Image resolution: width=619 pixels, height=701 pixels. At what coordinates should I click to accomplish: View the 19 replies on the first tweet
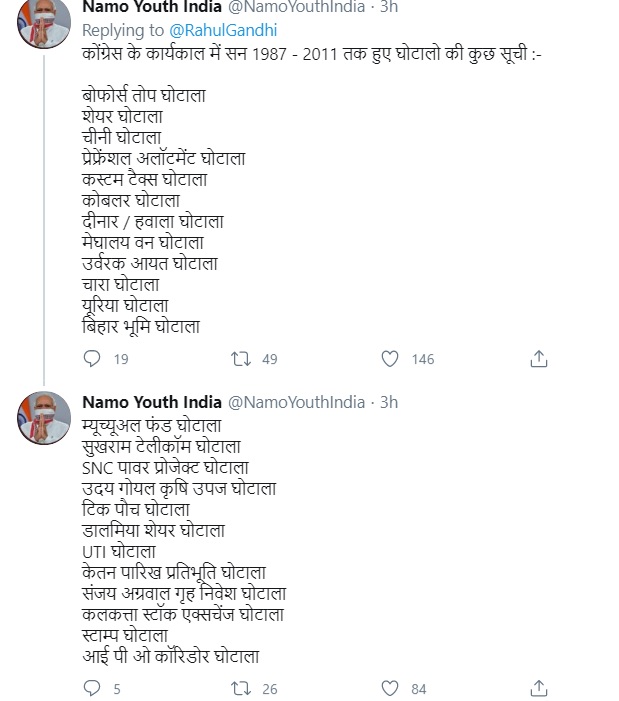click(121, 359)
